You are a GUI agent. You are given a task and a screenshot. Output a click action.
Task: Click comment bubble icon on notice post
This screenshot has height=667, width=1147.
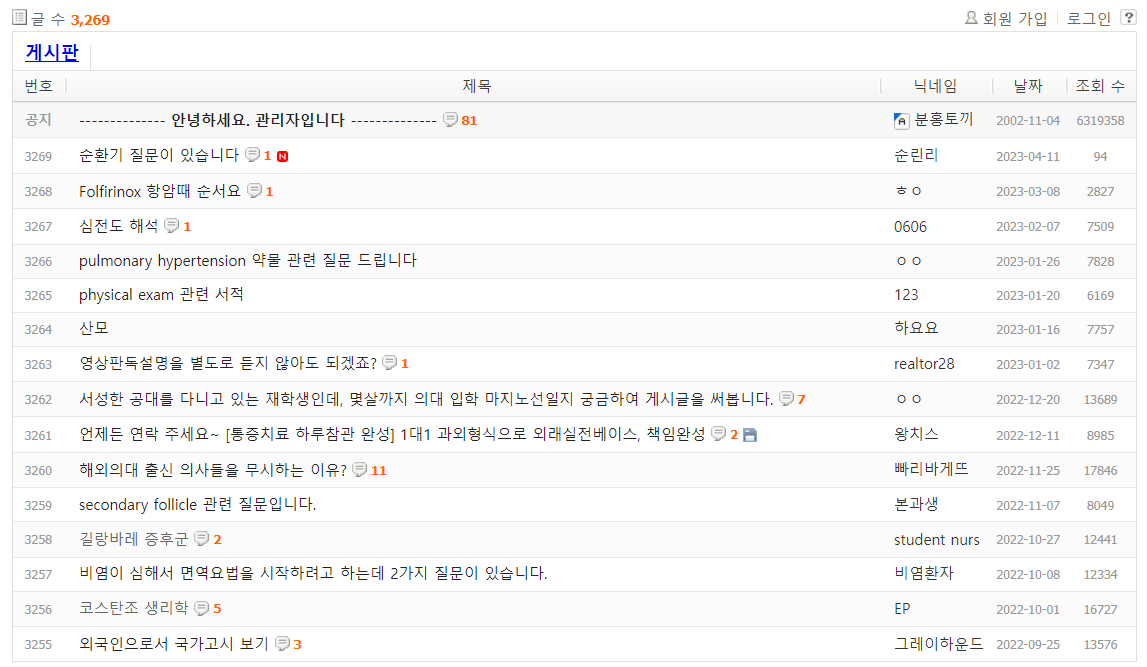pyautogui.click(x=451, y=119)
